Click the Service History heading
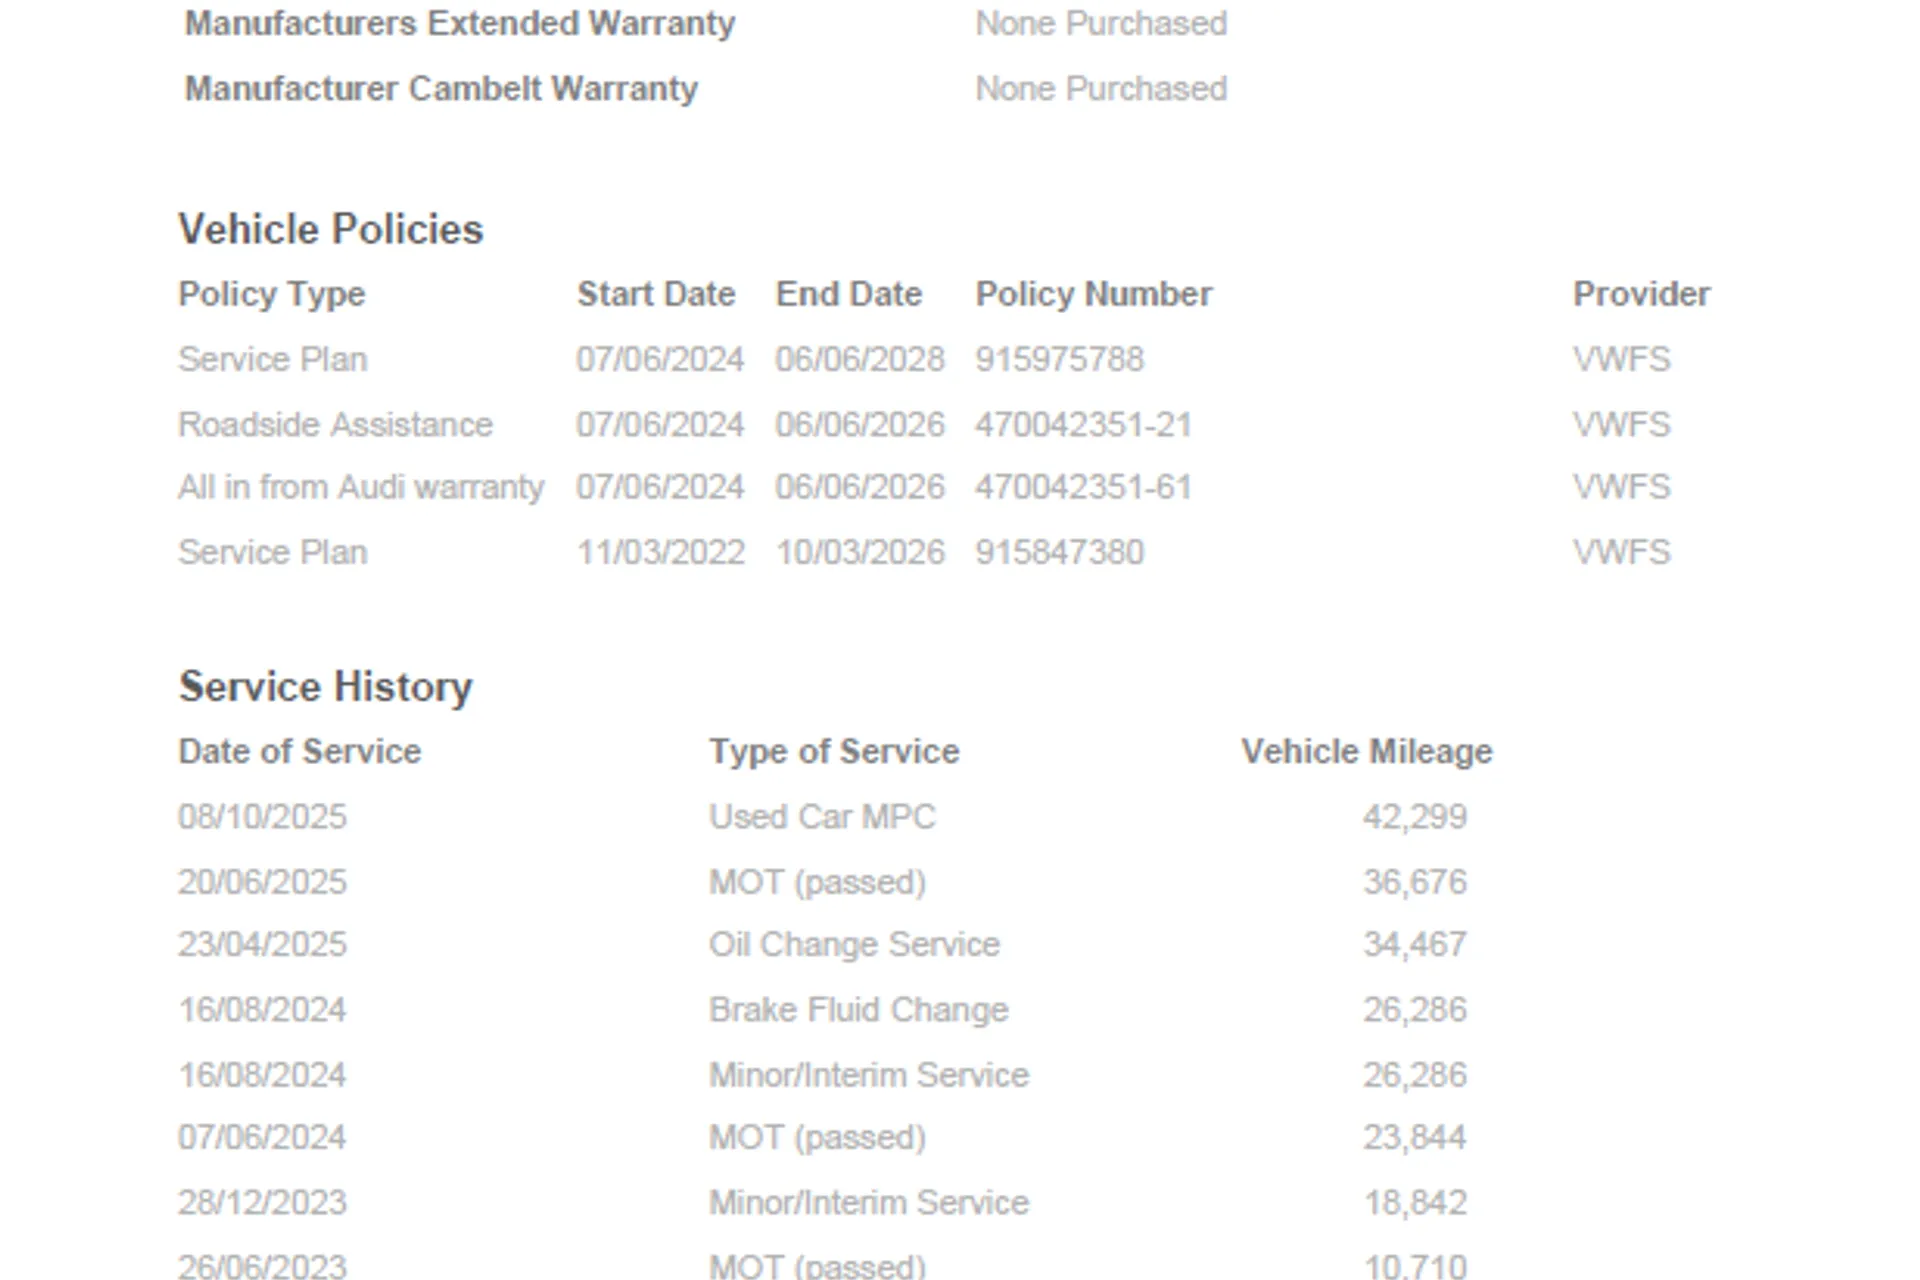 pos(325,687)
